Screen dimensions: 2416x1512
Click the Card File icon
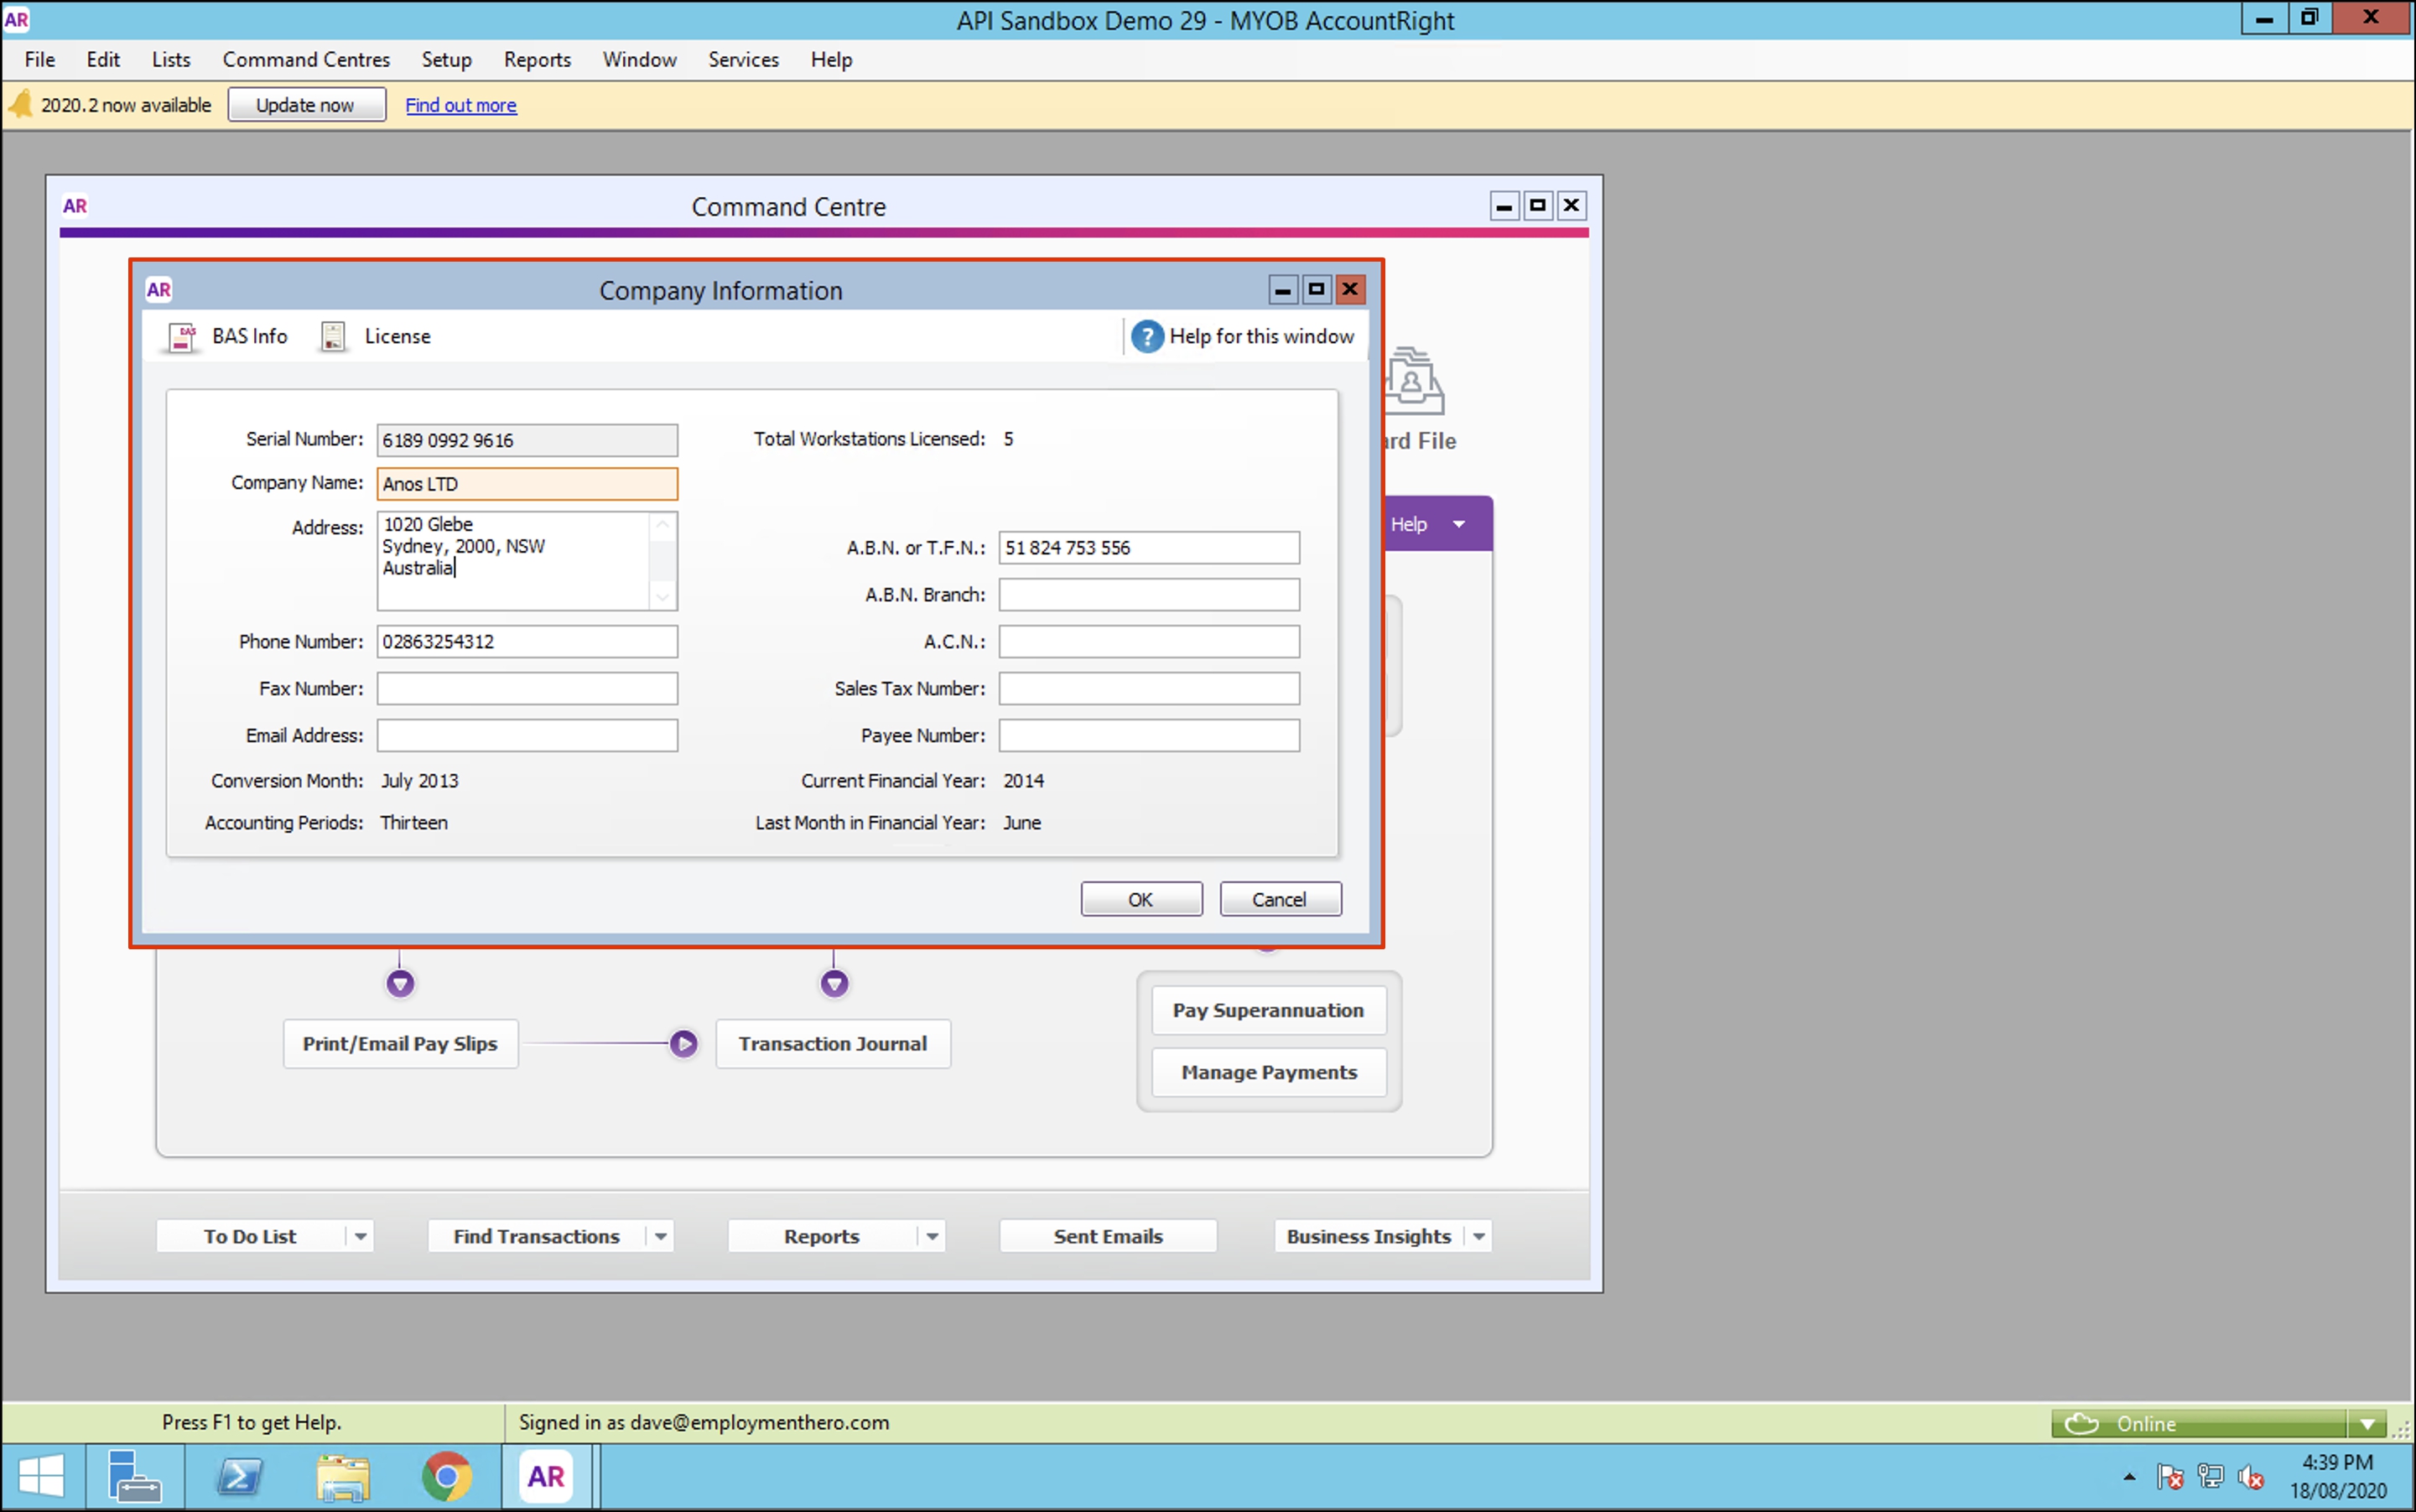click(1414, 383)
